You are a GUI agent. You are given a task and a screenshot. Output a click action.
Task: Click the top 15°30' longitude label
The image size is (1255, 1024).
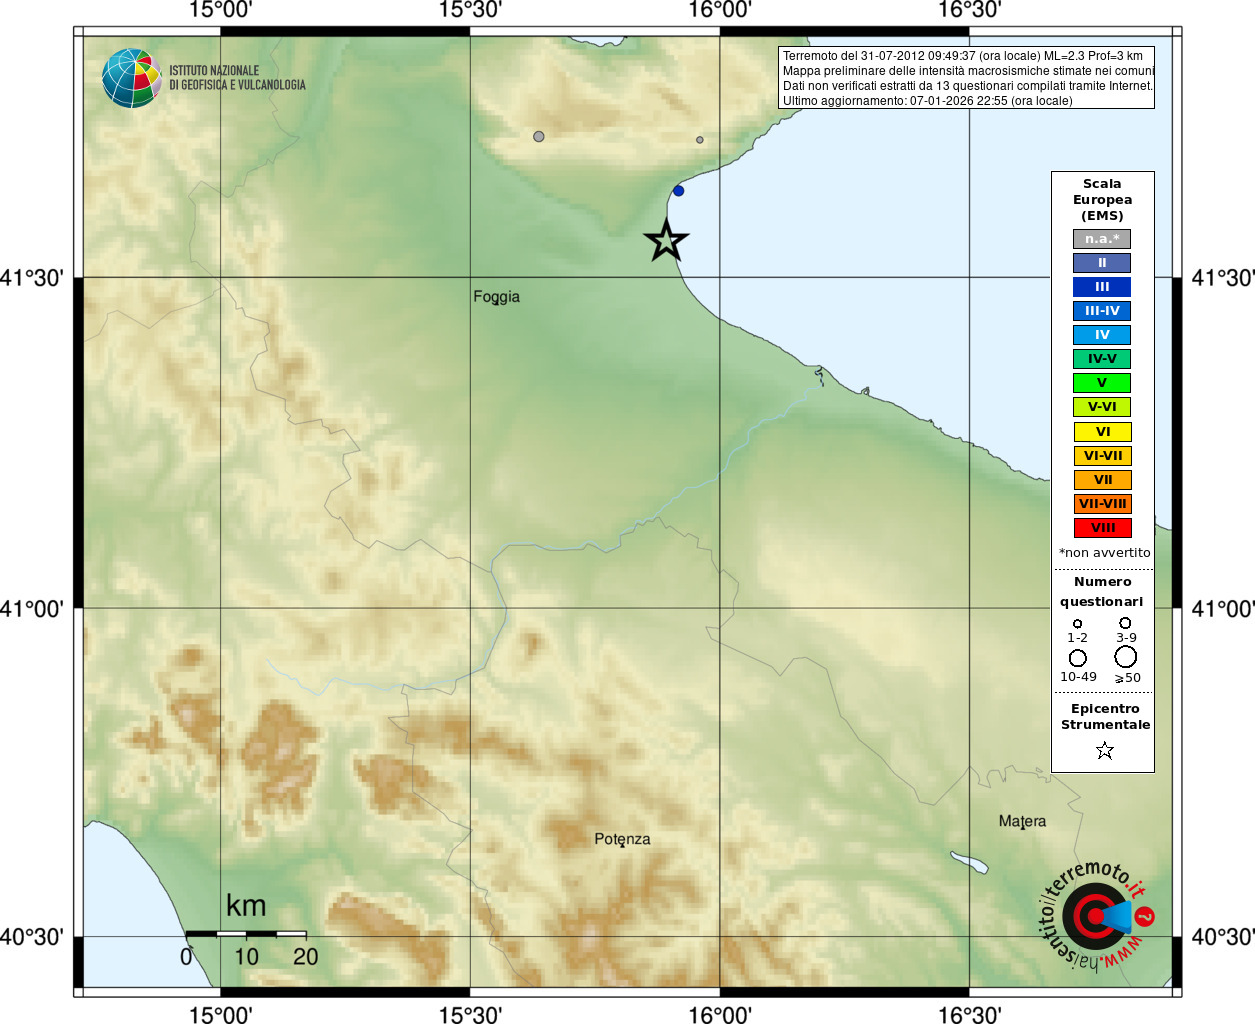tap(470, 11)
